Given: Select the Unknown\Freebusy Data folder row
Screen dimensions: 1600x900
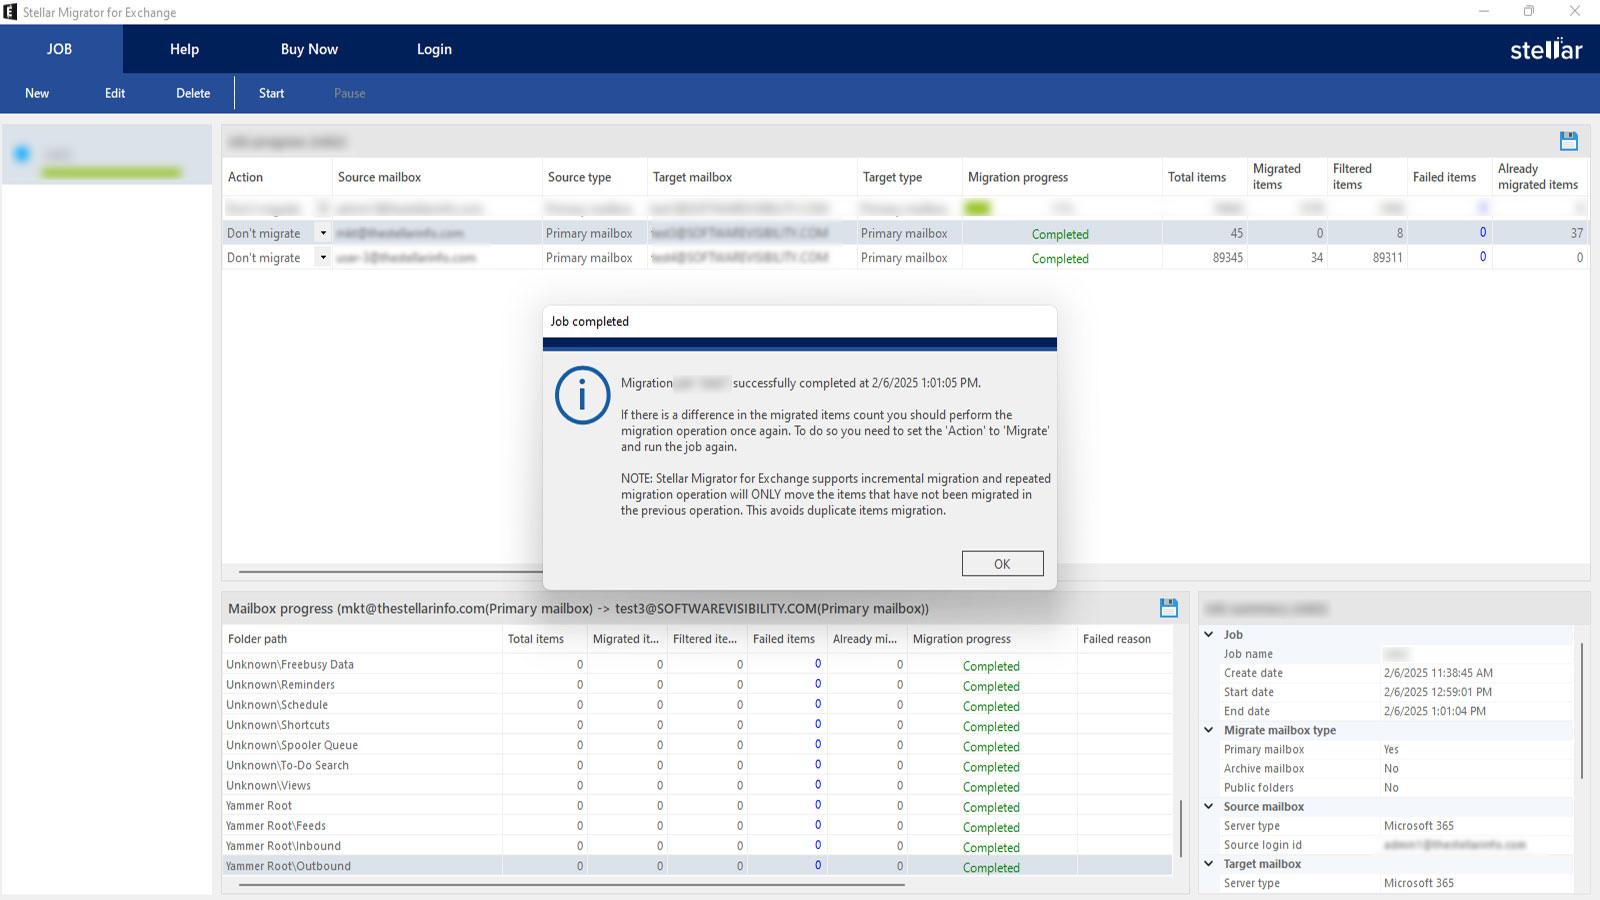Looking at the screenshot, I should tap(697, 665).
